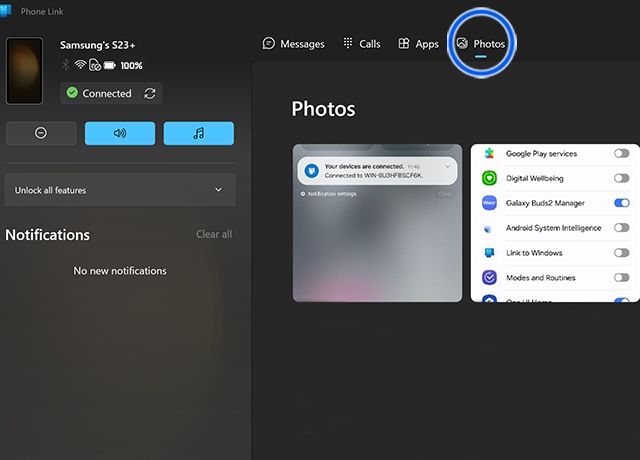Click the 100% battery percentage
This screenshot has width=640, height=460.
[x=131, y=66]
